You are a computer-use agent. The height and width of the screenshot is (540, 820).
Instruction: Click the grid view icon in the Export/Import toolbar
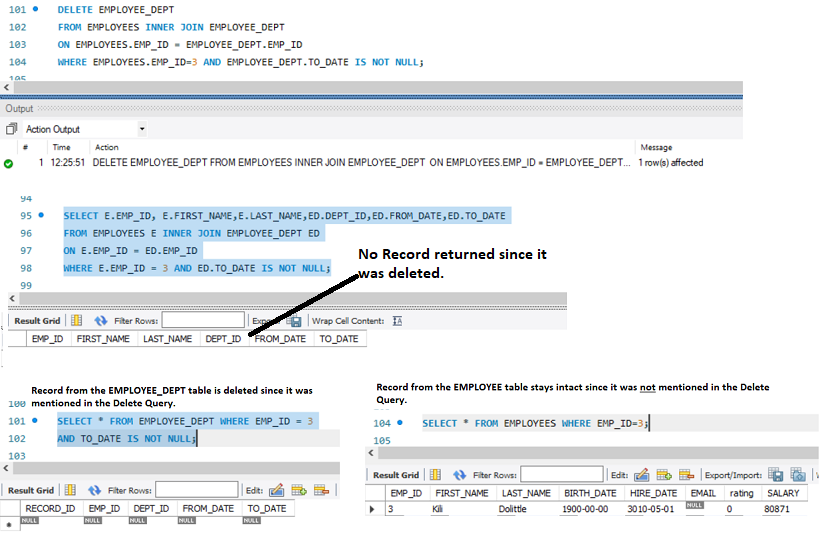coord(435,474)
